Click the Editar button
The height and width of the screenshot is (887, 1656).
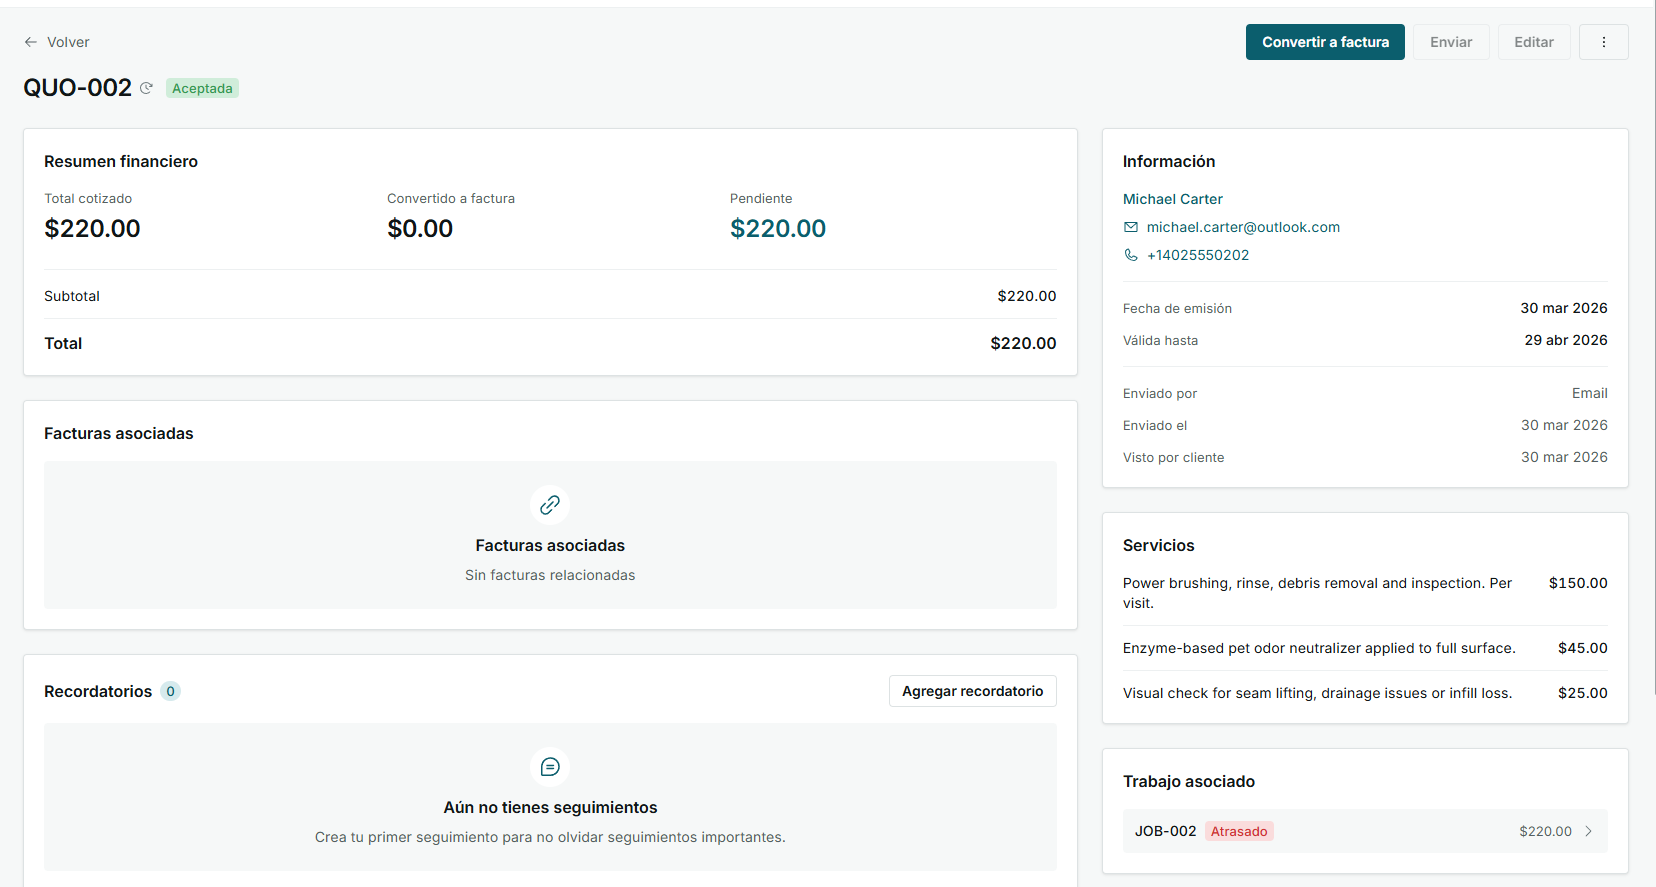(x=1534, y=42)
